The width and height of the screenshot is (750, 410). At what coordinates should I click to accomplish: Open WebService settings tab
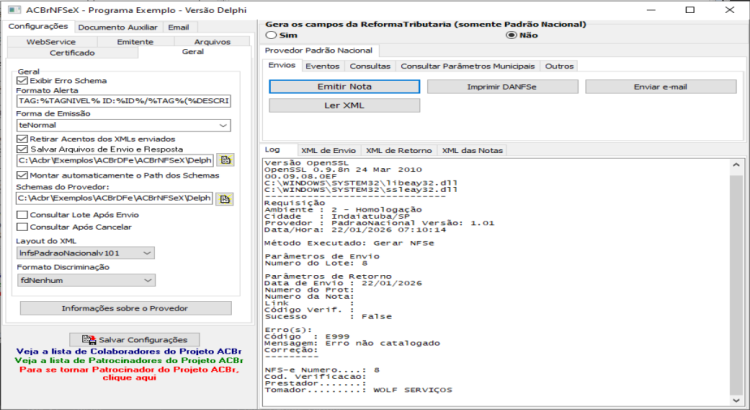[51, 42]
